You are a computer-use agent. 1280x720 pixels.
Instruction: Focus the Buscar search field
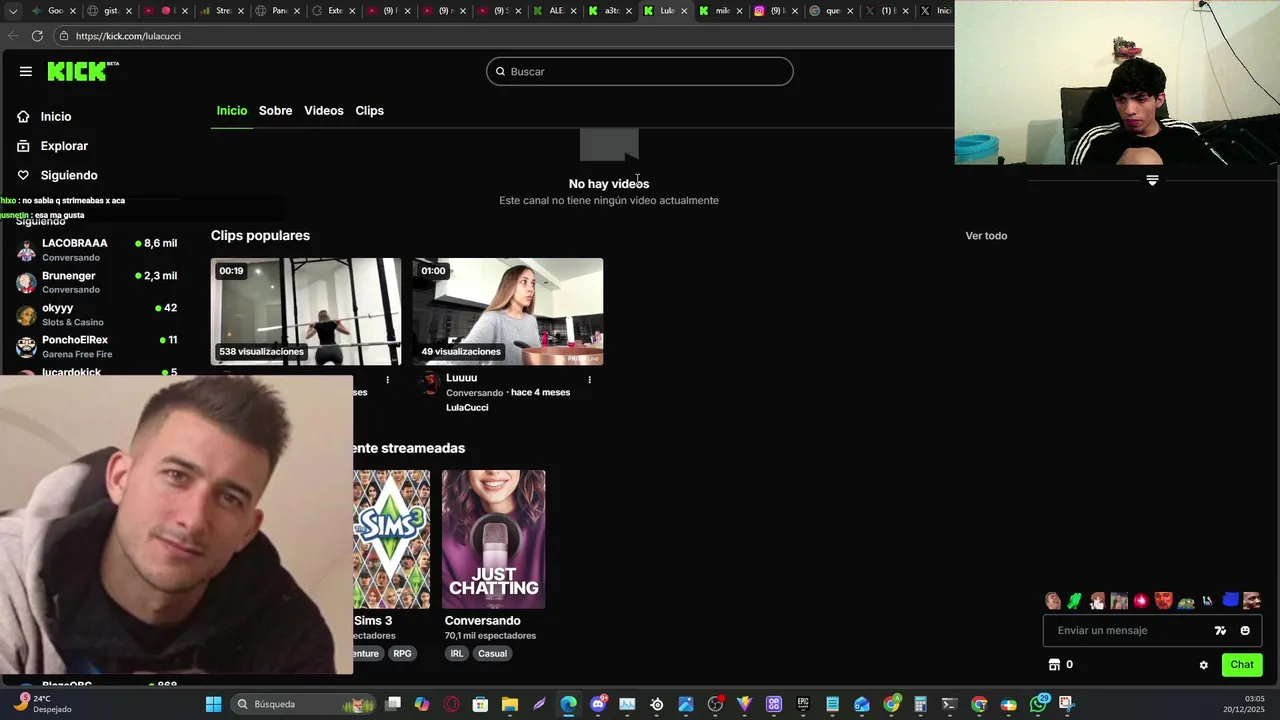(x=640, y=71)
